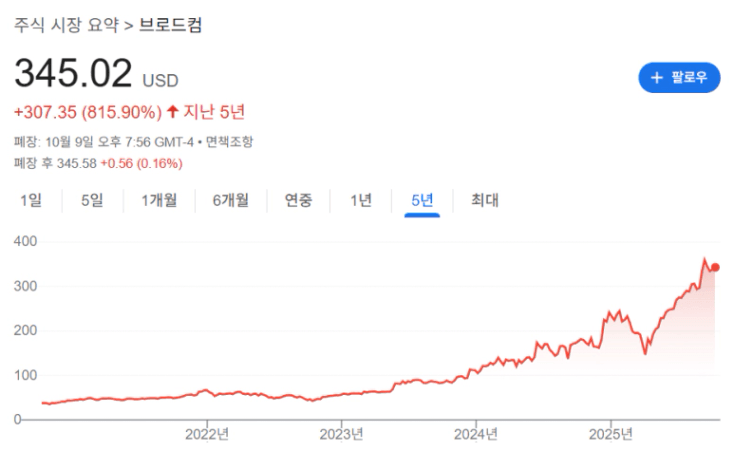The width and height of the screenshot is (734, 451).
Task: Click the 345.02 stock price
Action: (x=73, y=74)
